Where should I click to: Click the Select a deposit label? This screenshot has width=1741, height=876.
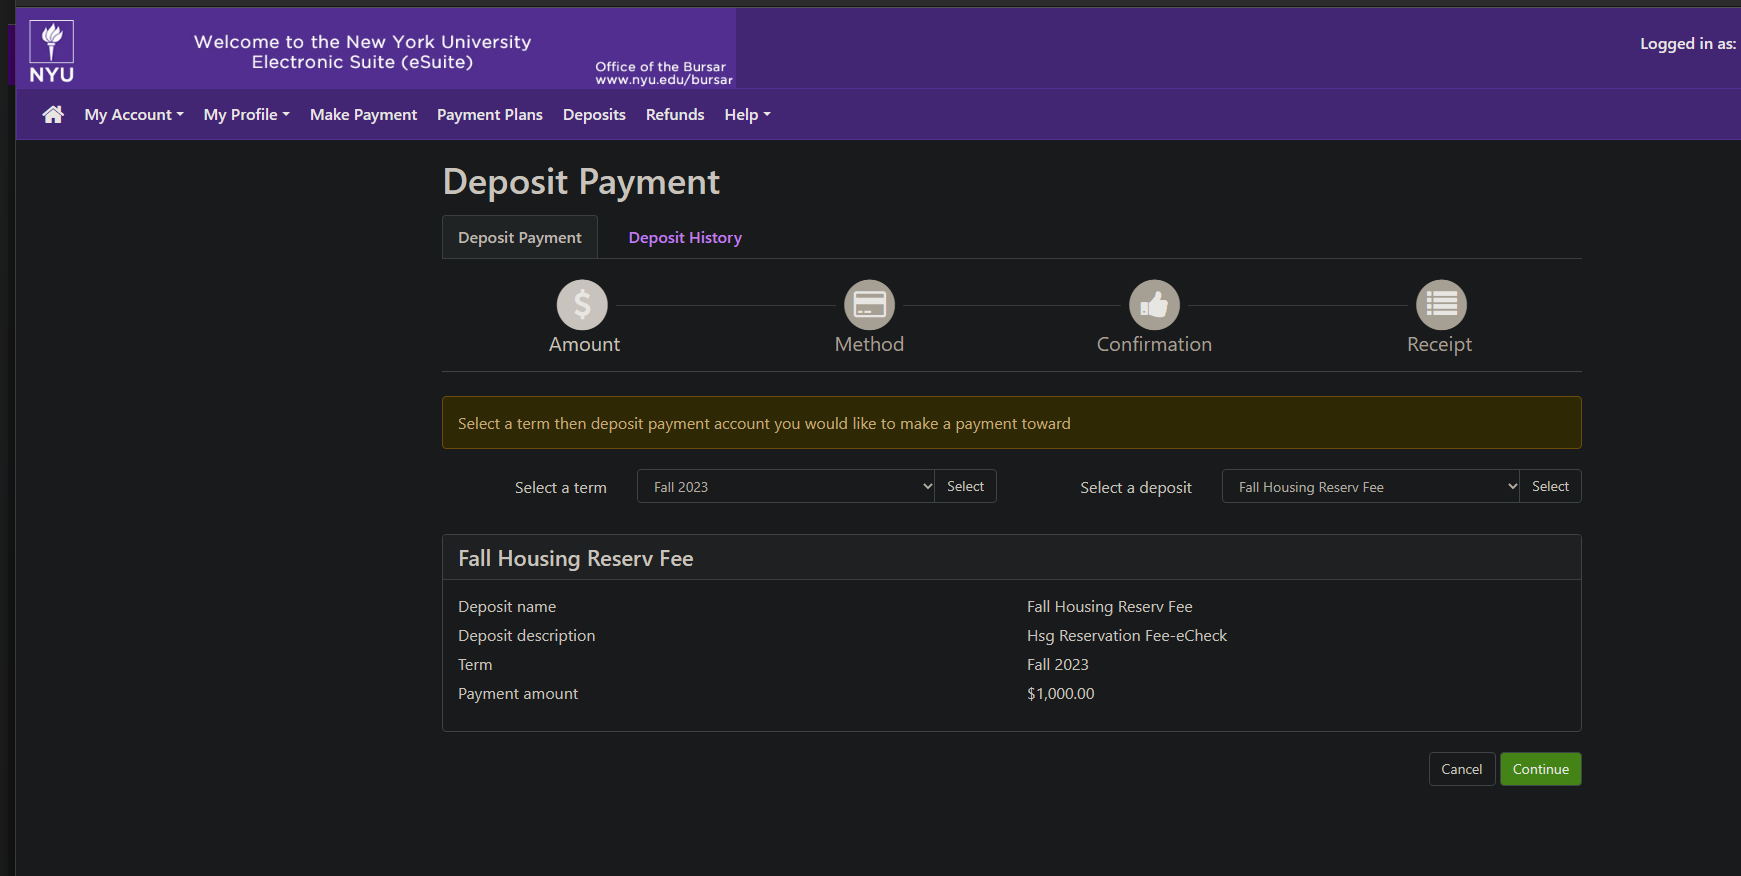tap(1136, 488)
